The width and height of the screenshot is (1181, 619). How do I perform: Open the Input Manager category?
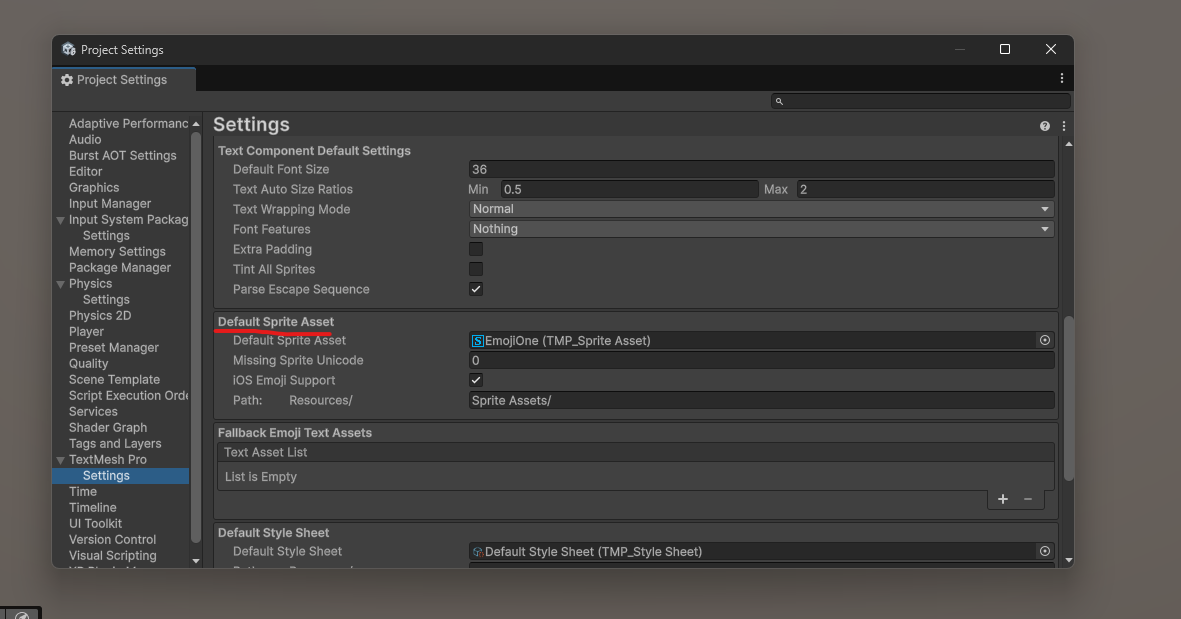coord(110,203)
